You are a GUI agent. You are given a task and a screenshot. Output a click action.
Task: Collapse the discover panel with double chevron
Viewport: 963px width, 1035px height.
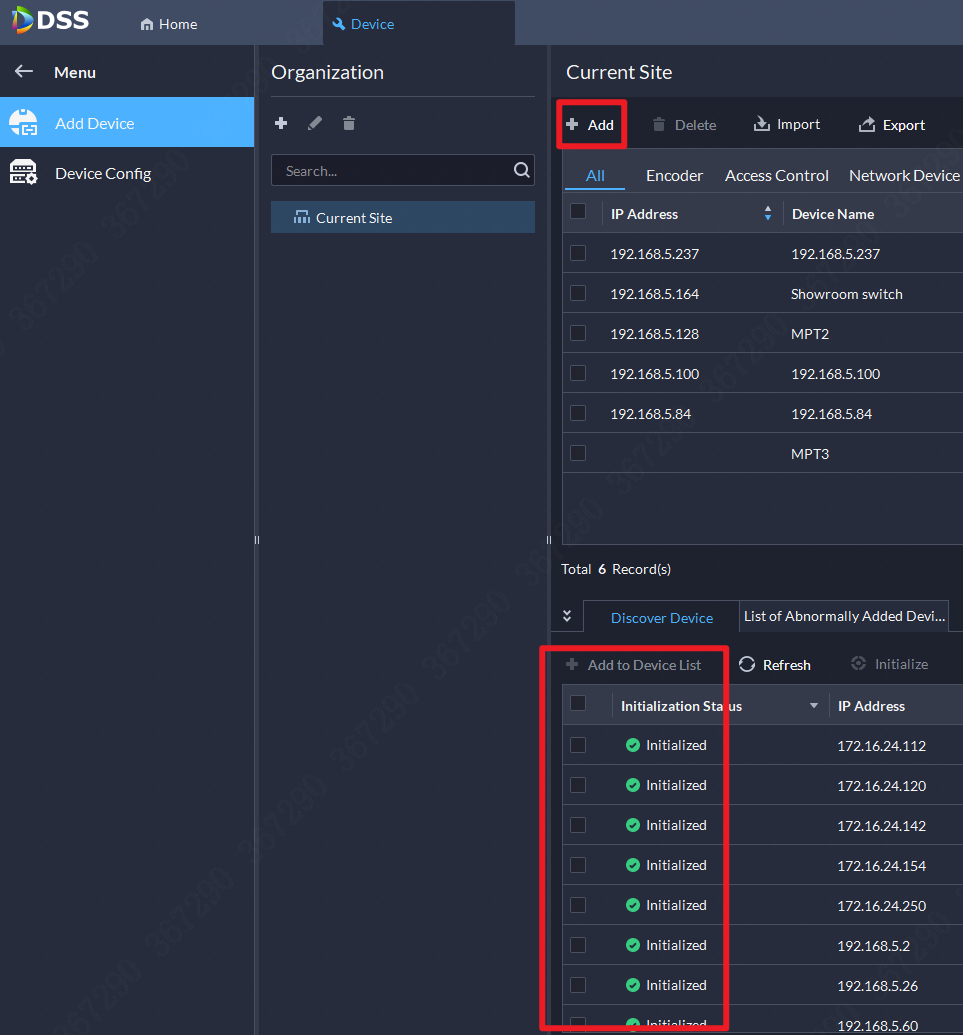pos(567,616)
